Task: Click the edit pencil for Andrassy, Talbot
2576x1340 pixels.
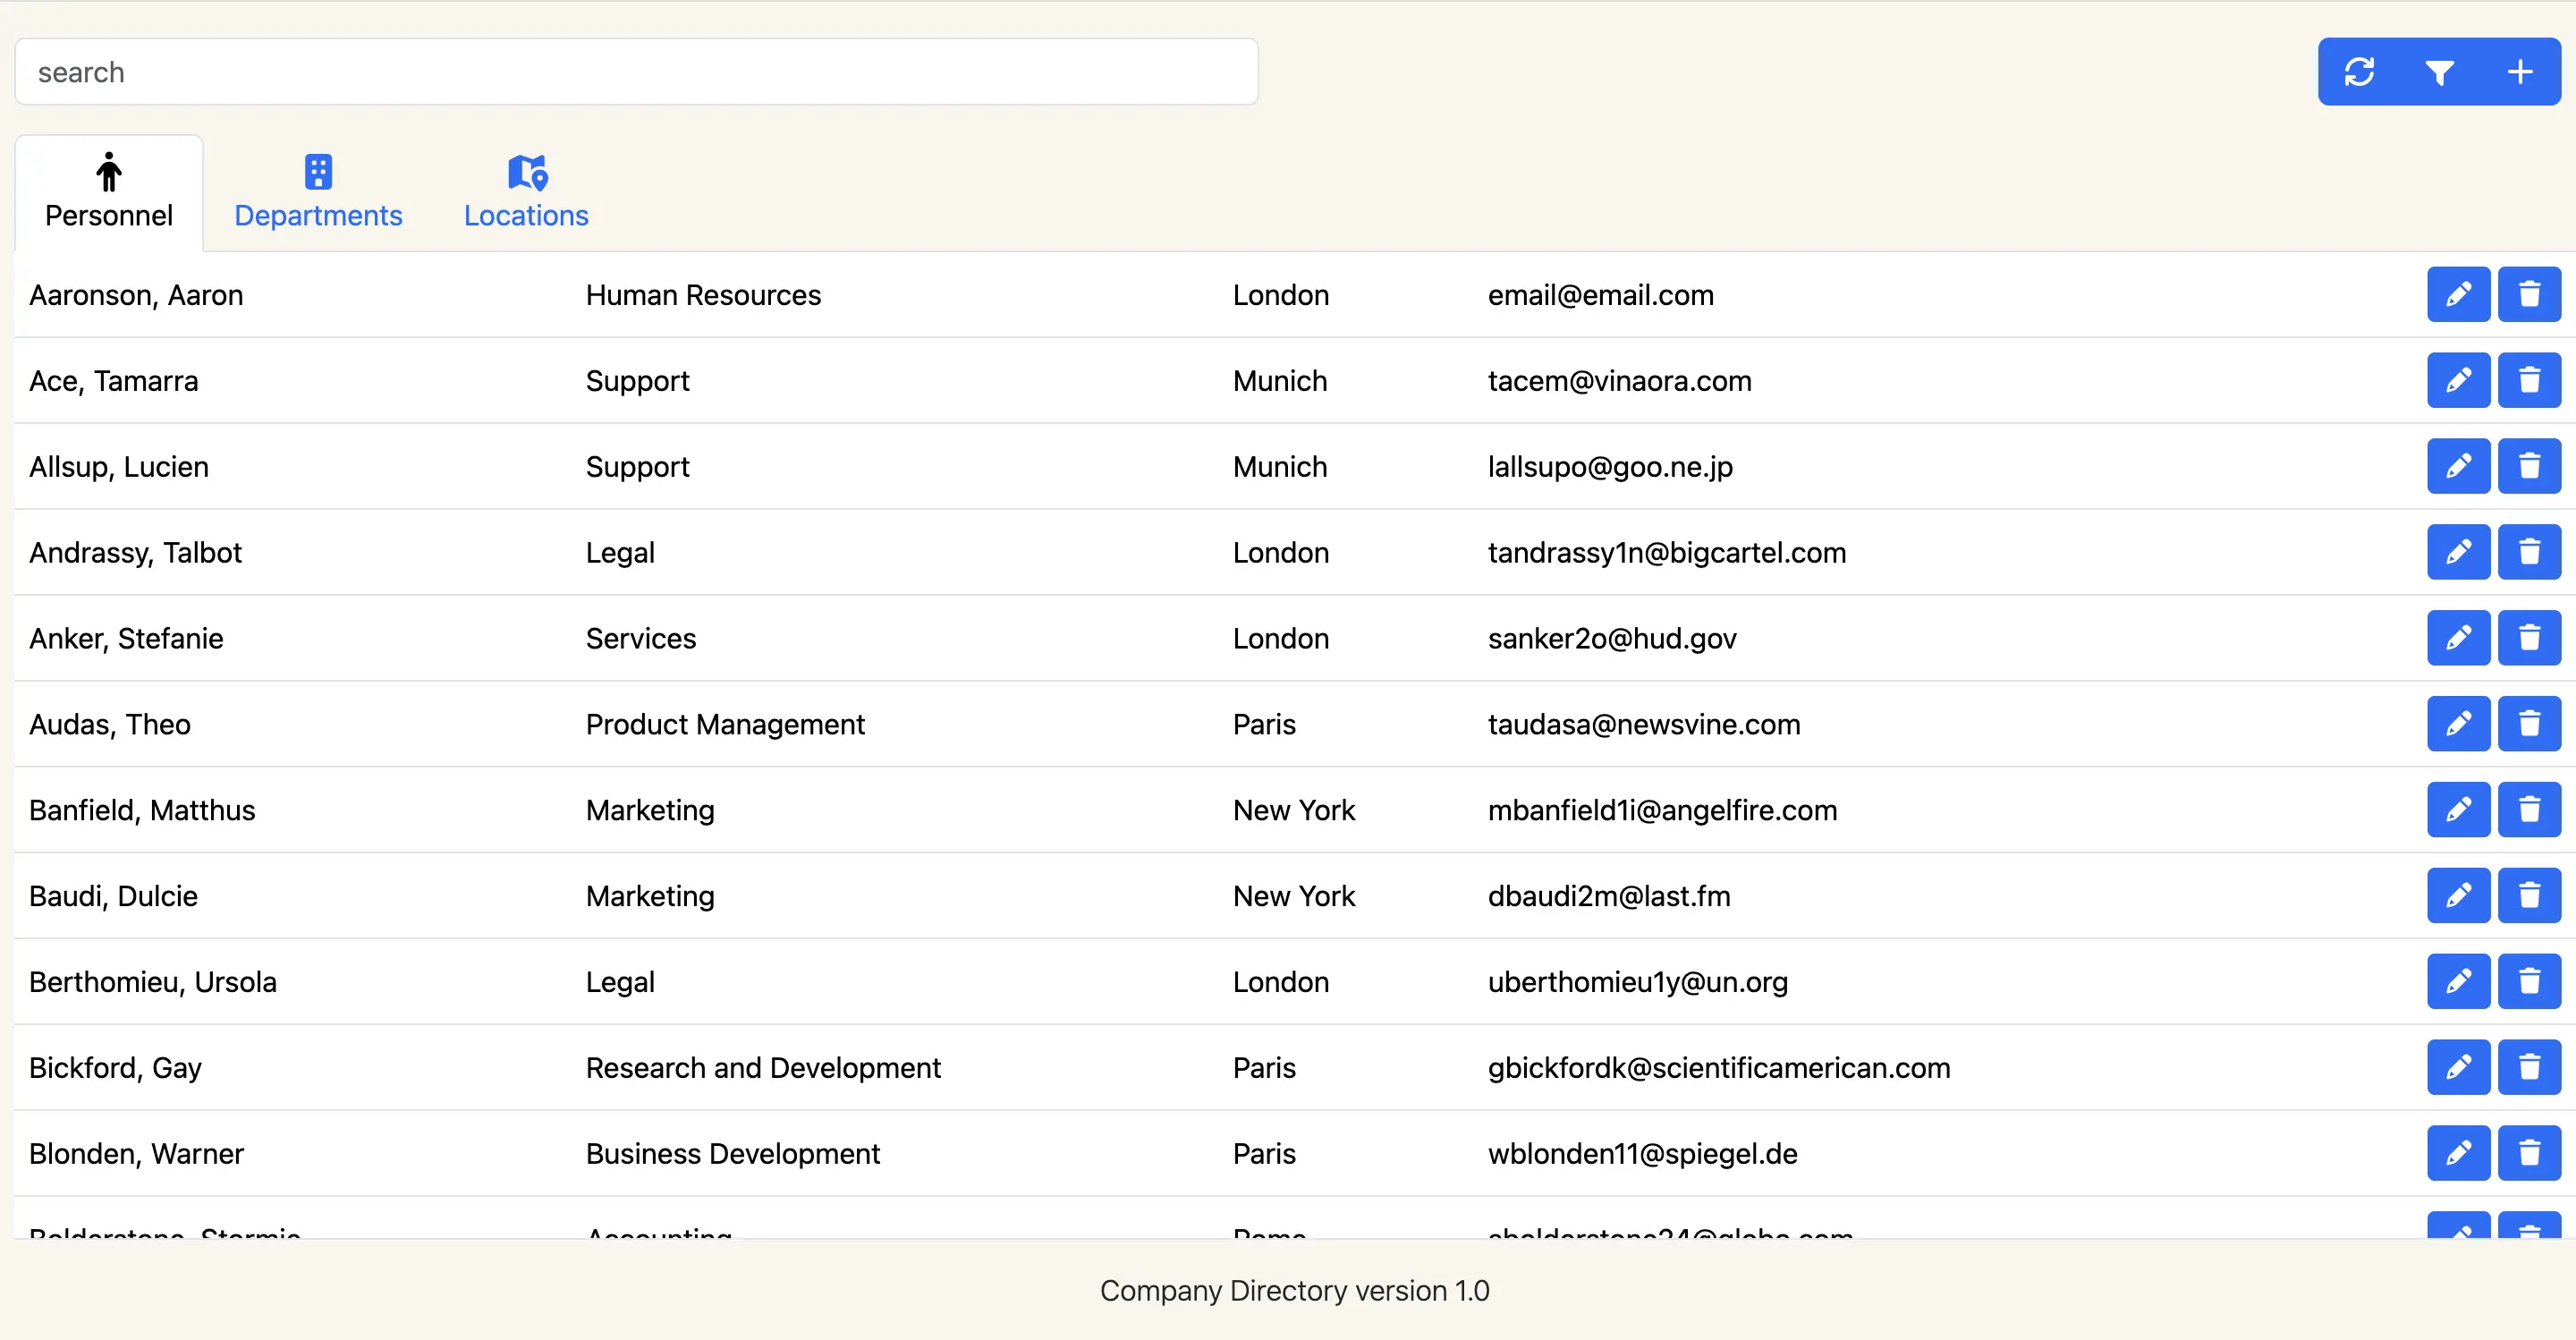Action: point(2459,552)
